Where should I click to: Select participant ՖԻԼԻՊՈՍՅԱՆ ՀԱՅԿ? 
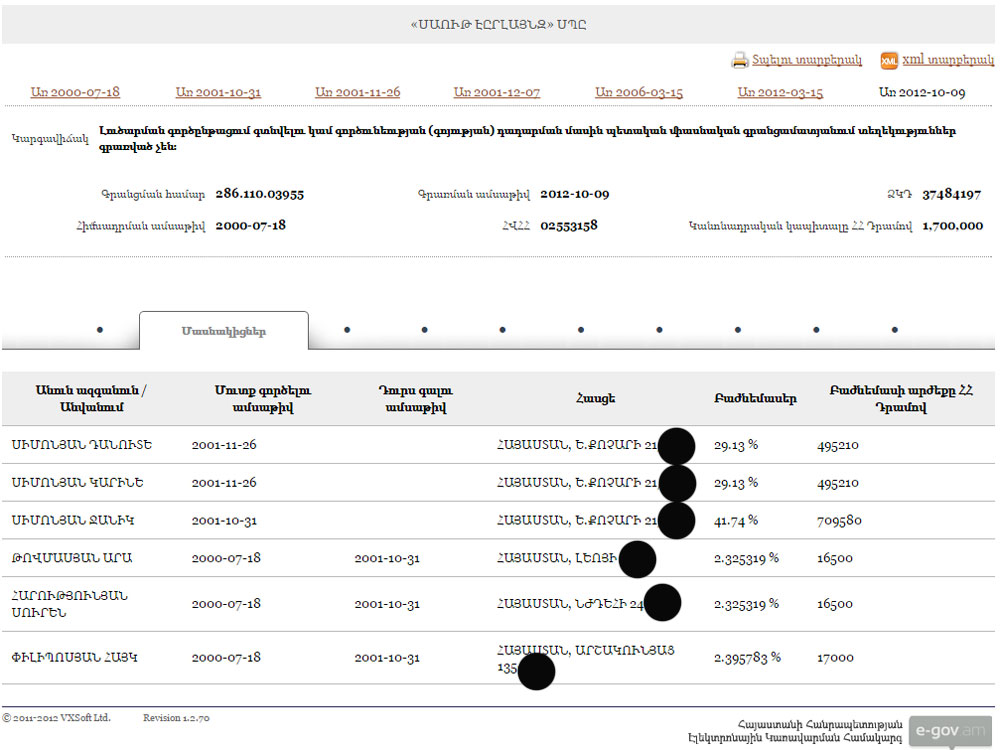pyautogui.click(x=74, y=658)
